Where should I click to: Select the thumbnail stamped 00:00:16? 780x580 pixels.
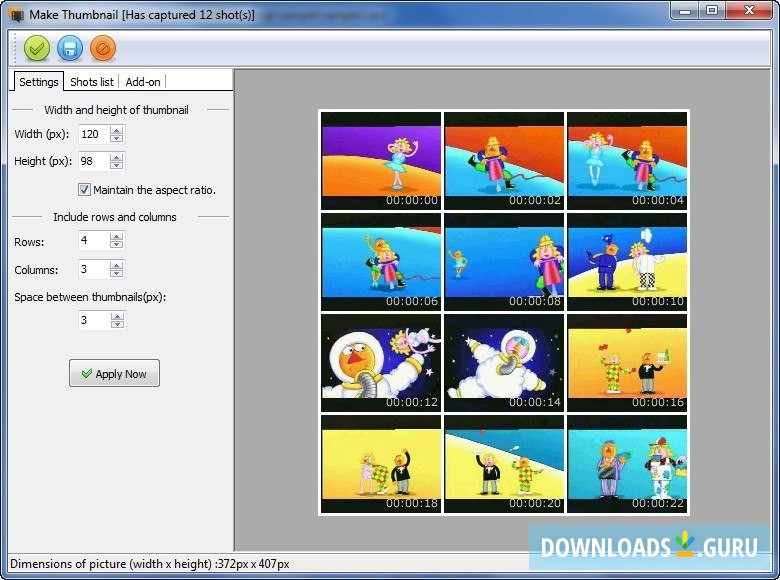pyautogui.click(x=627, y=363)
